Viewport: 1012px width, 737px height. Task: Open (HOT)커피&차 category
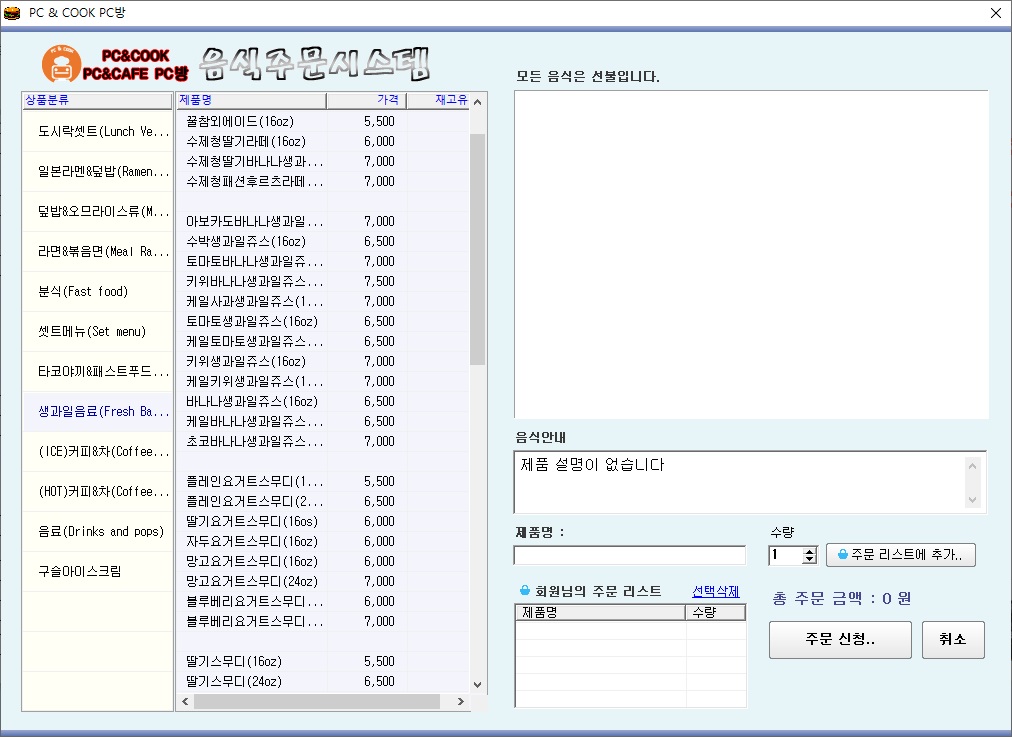[97, 492]
